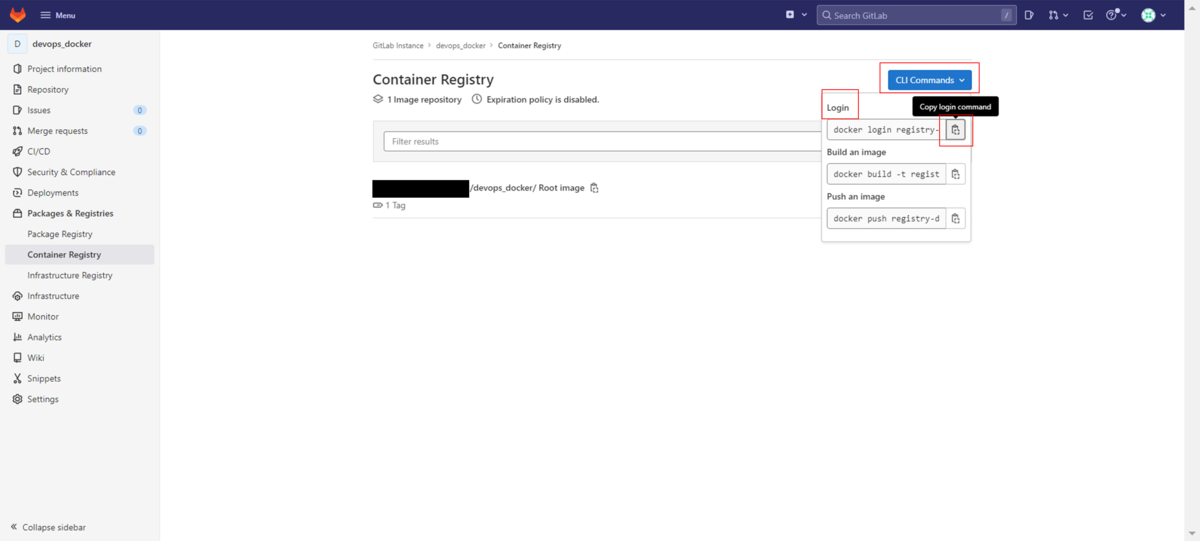Click GitLab Instance breadcrumb
The width and height of the screenshot is (1200, 541).
pos(398,46)
